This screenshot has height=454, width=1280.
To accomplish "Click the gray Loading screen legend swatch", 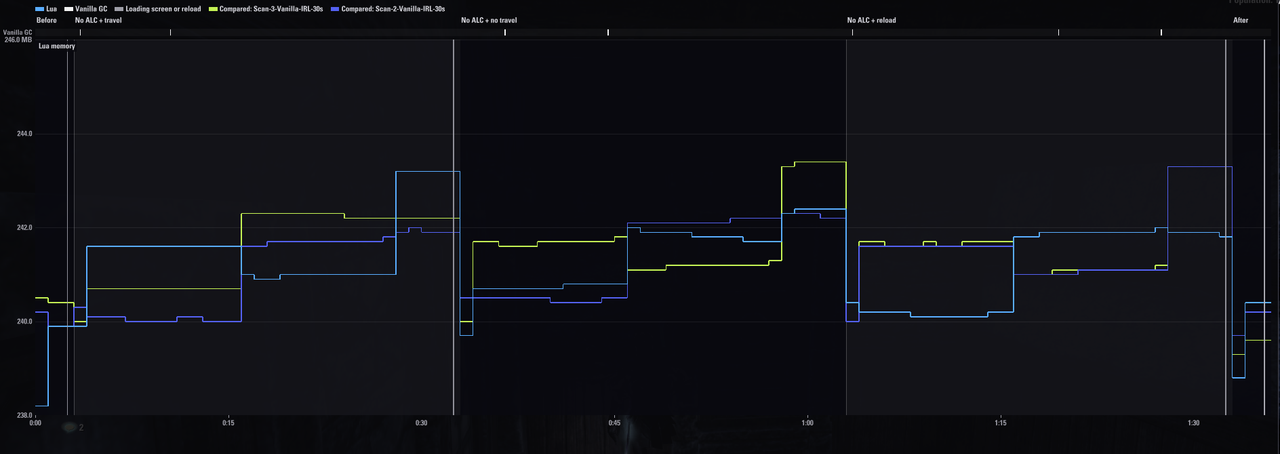I will point(118,8).
